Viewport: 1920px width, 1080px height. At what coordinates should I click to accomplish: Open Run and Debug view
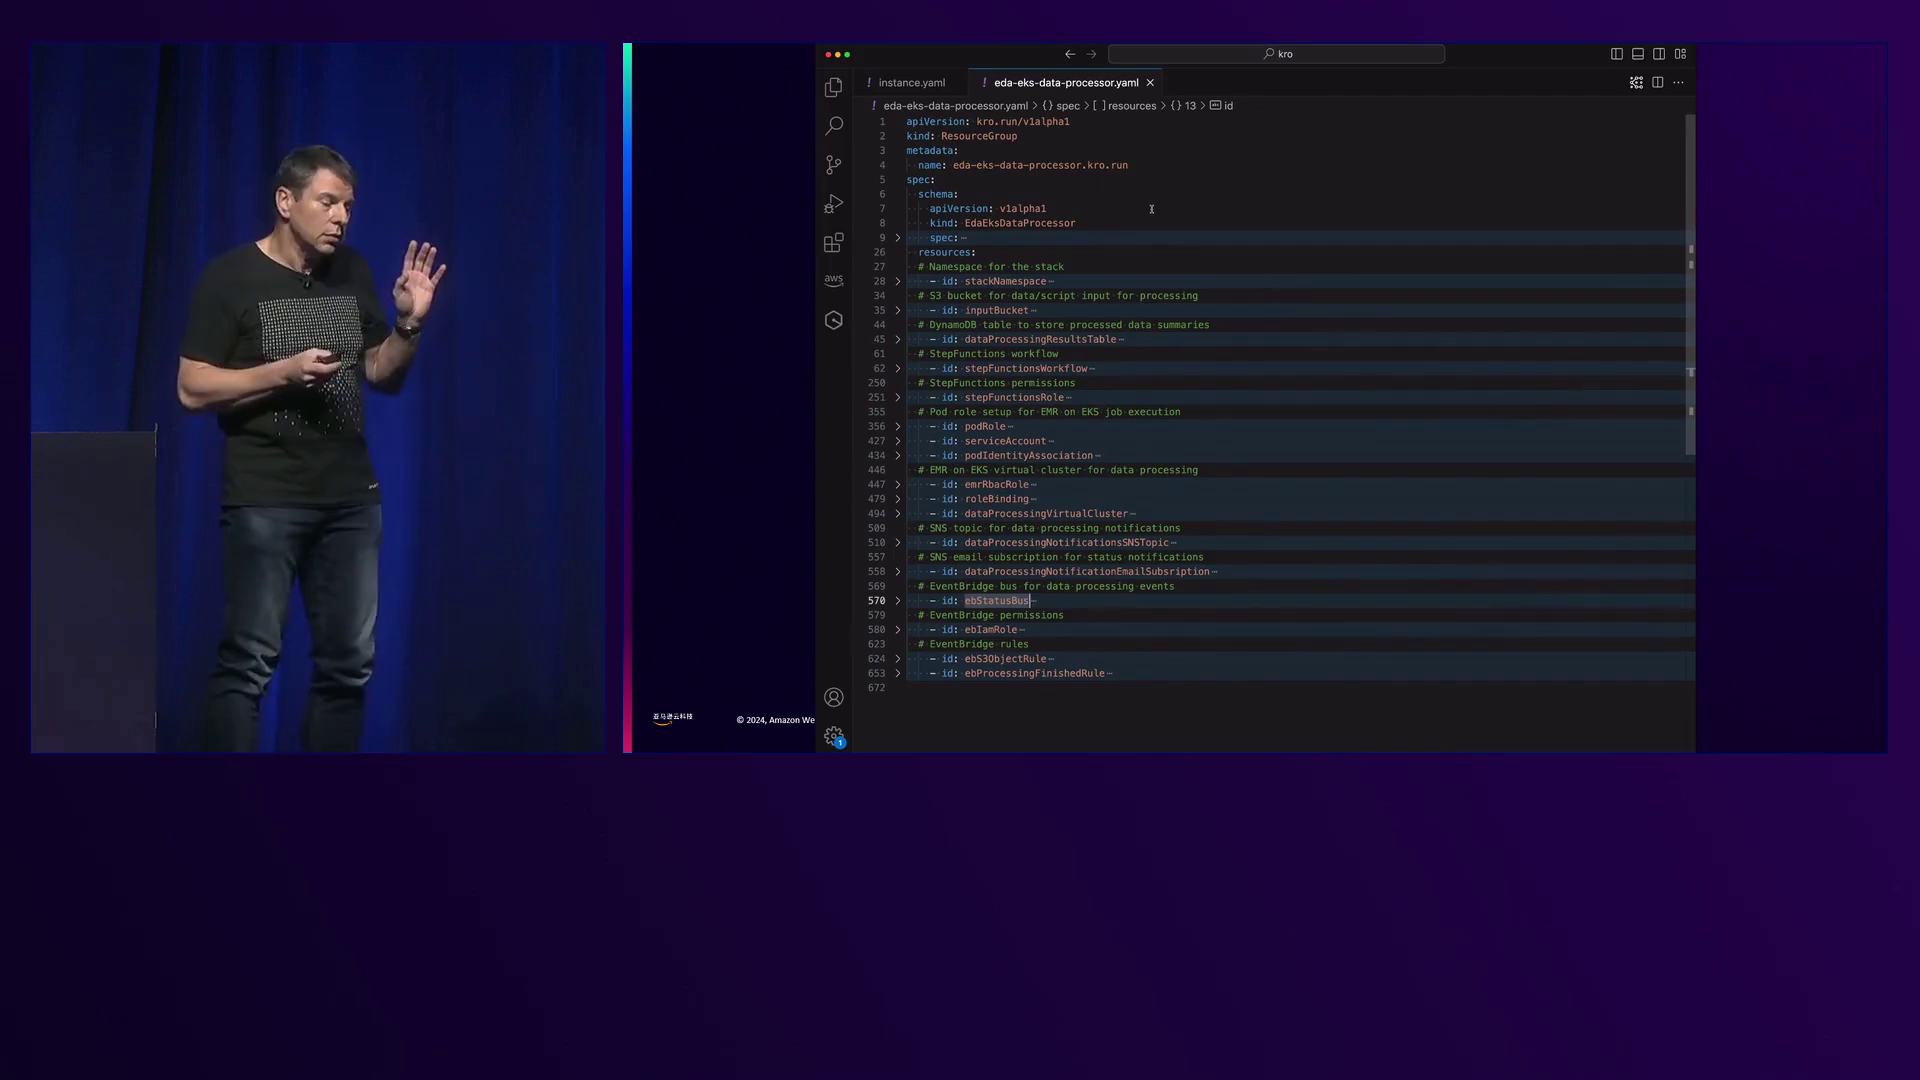click(x=833, y=204)
